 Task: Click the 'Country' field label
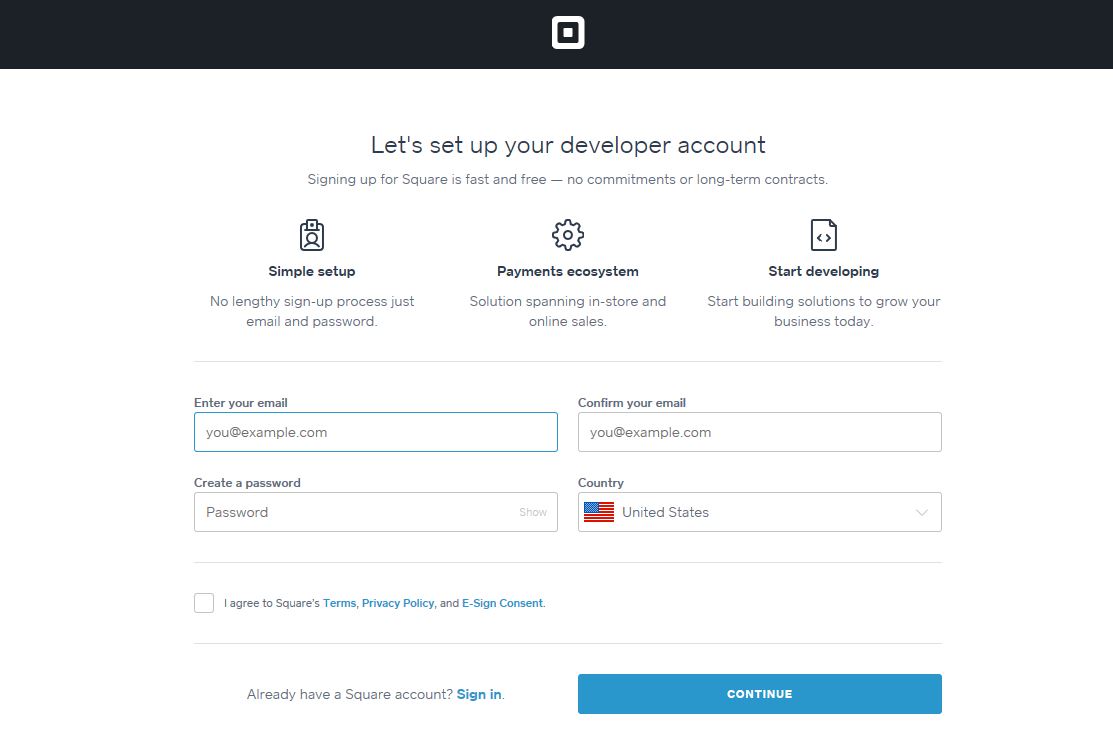tap(601, 483)
